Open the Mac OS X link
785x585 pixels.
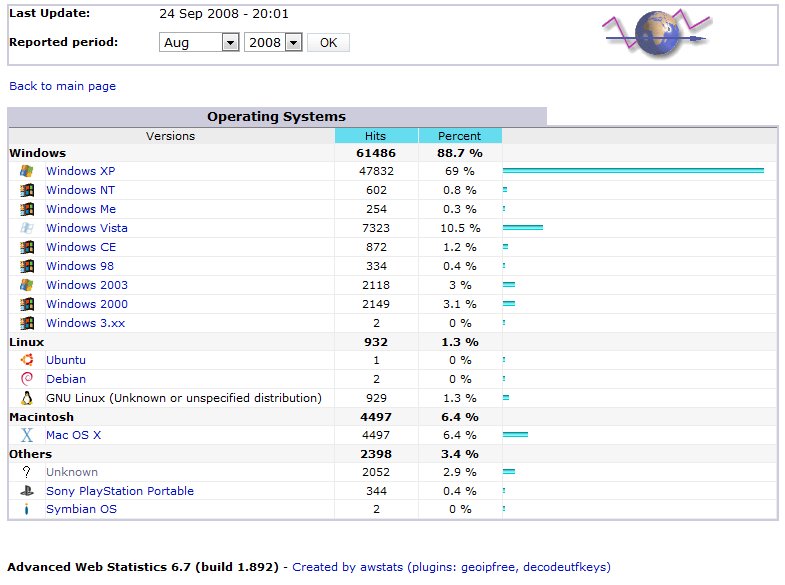coord(73,435)
